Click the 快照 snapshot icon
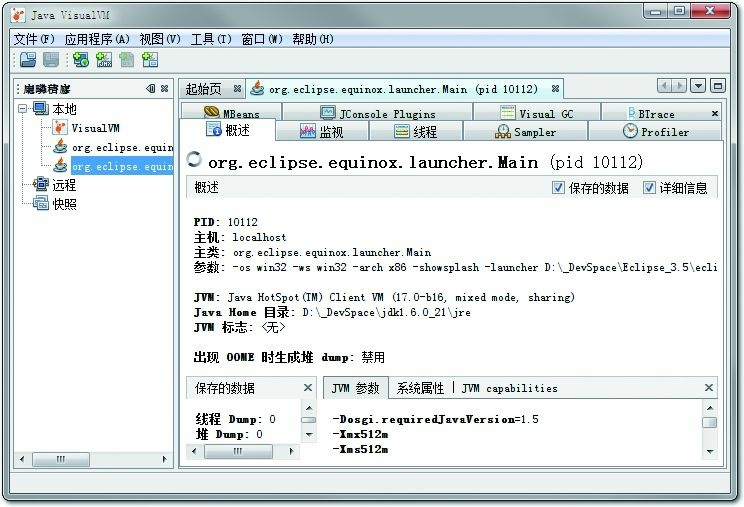The width and height of the screenshot is (744, 507). tap(41, 203)
